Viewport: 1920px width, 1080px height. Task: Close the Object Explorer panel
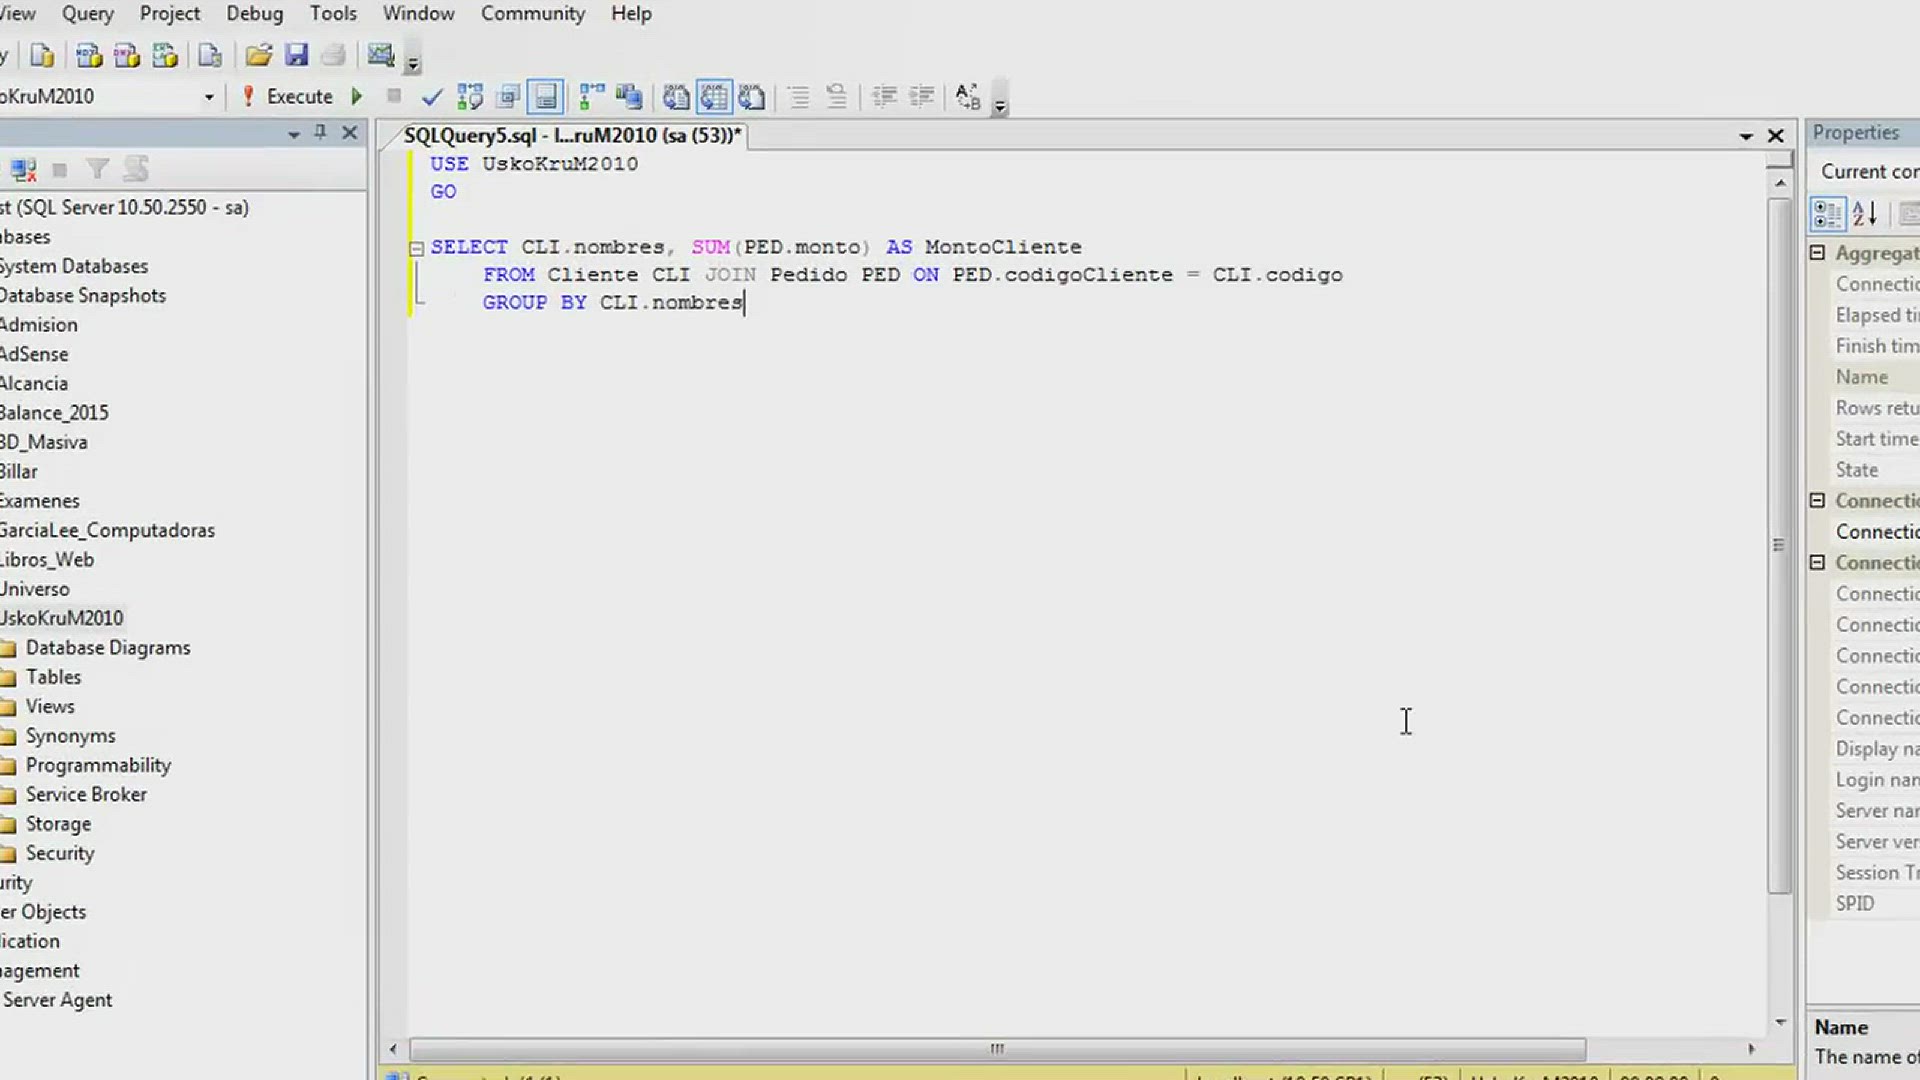point(349,132)
